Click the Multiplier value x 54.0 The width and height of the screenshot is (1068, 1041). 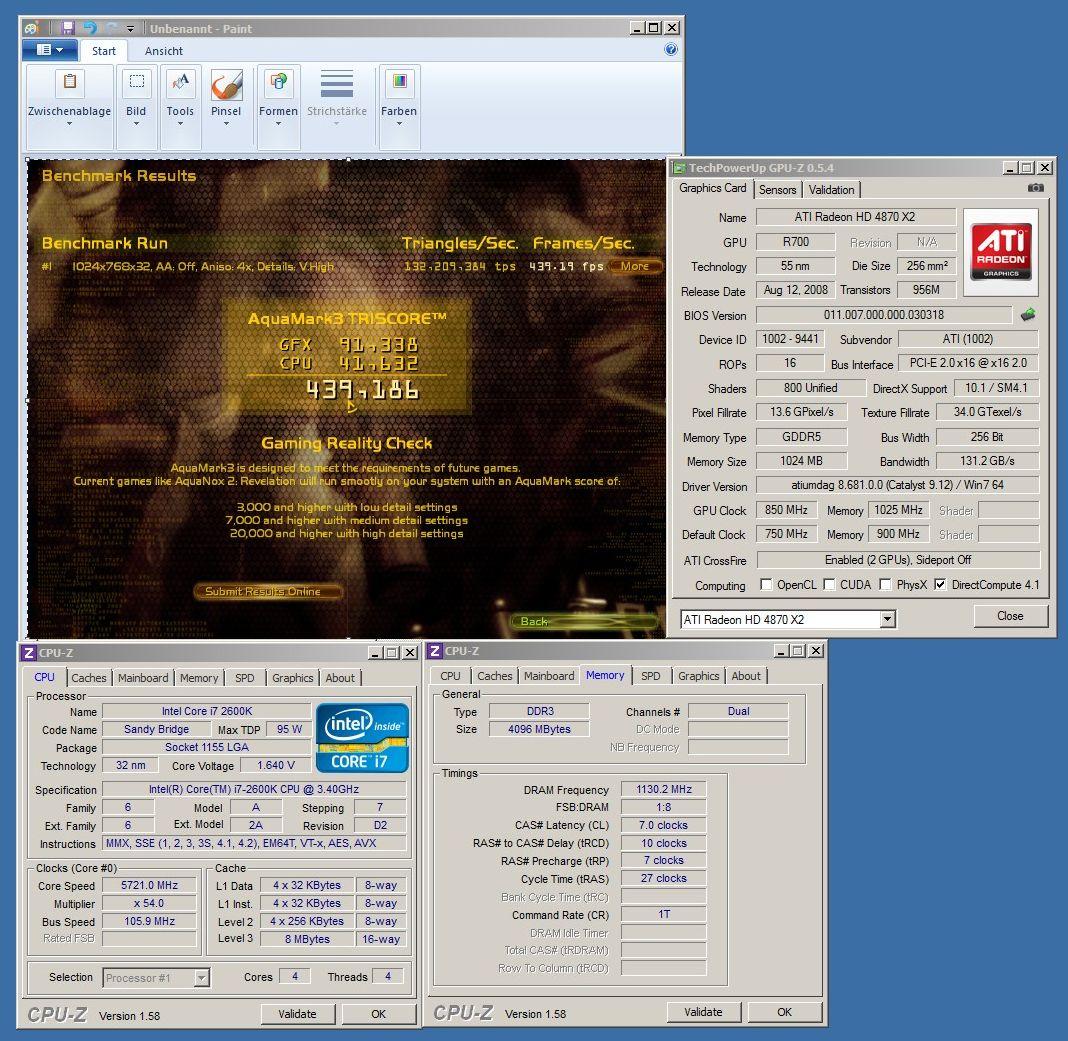click(149, 903)
